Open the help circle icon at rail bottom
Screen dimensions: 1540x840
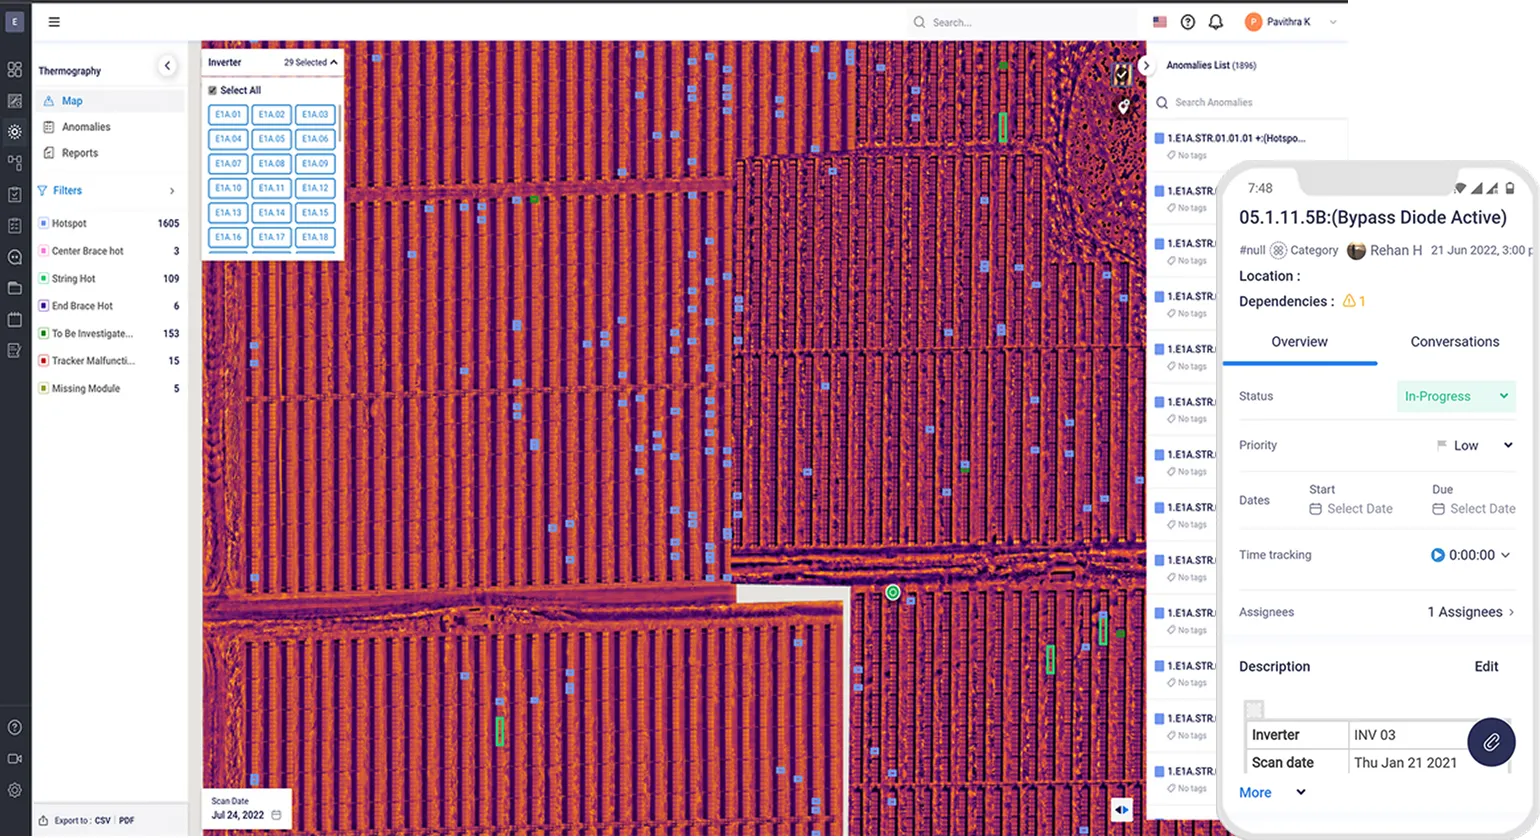coord(15,728)
